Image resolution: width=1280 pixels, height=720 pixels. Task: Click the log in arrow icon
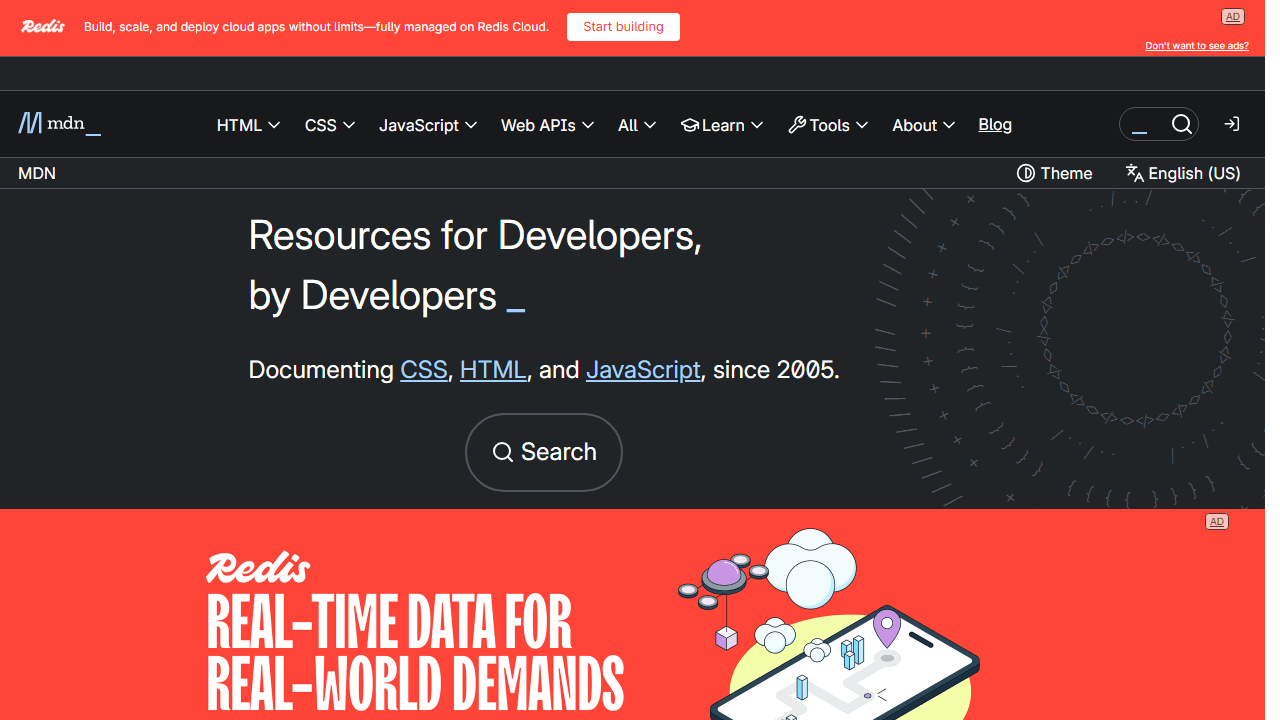point(1232,124)
